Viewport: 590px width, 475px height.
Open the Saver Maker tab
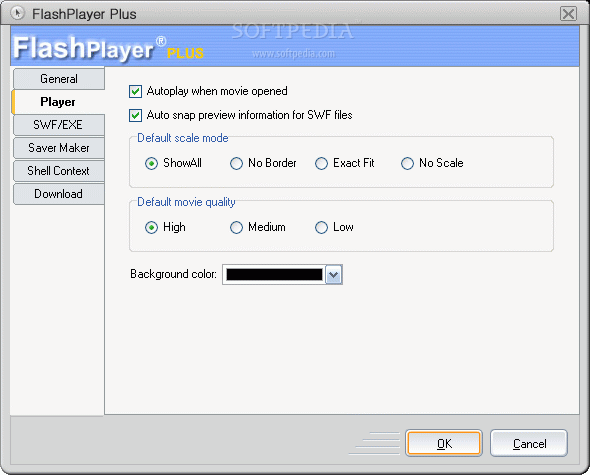[x=59, y=148]
